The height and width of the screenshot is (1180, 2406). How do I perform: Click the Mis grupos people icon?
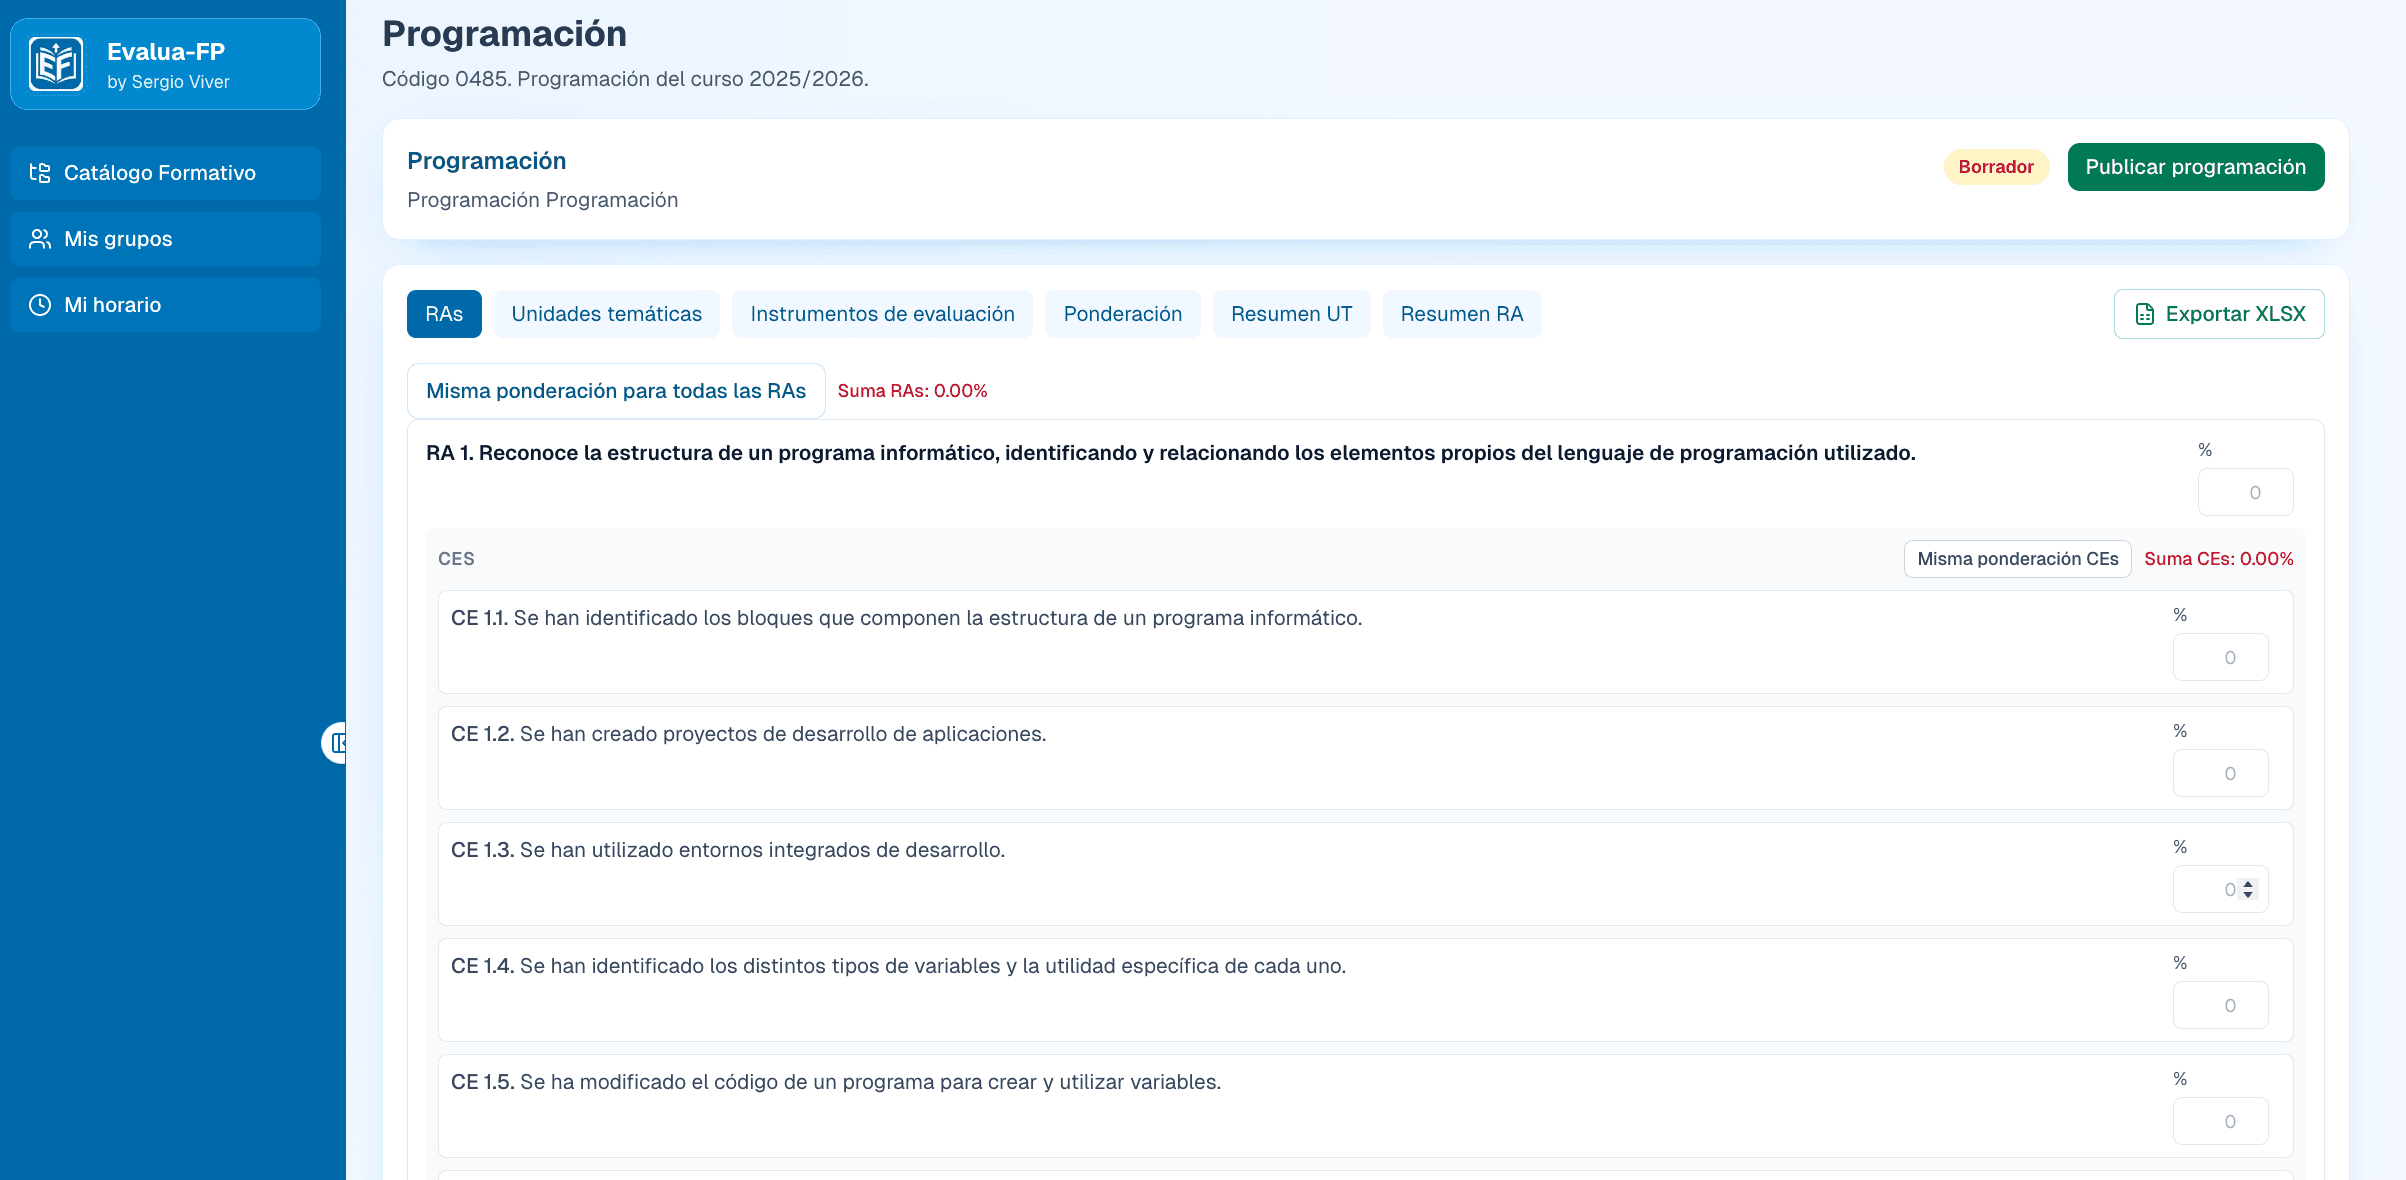(40, 239)
